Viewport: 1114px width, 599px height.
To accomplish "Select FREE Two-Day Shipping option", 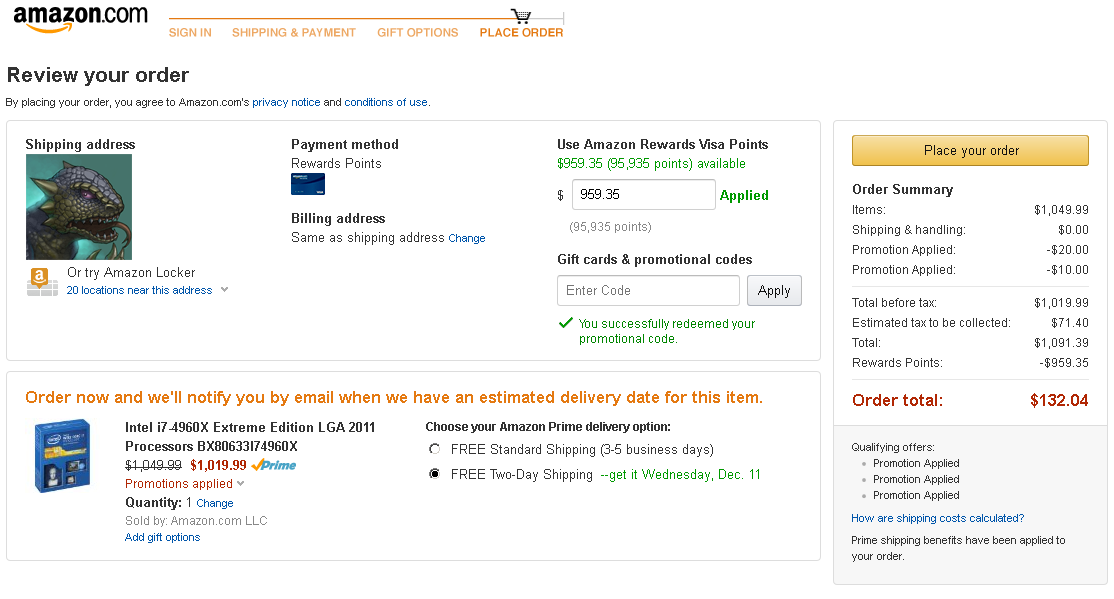I will [x=435, y=474].
